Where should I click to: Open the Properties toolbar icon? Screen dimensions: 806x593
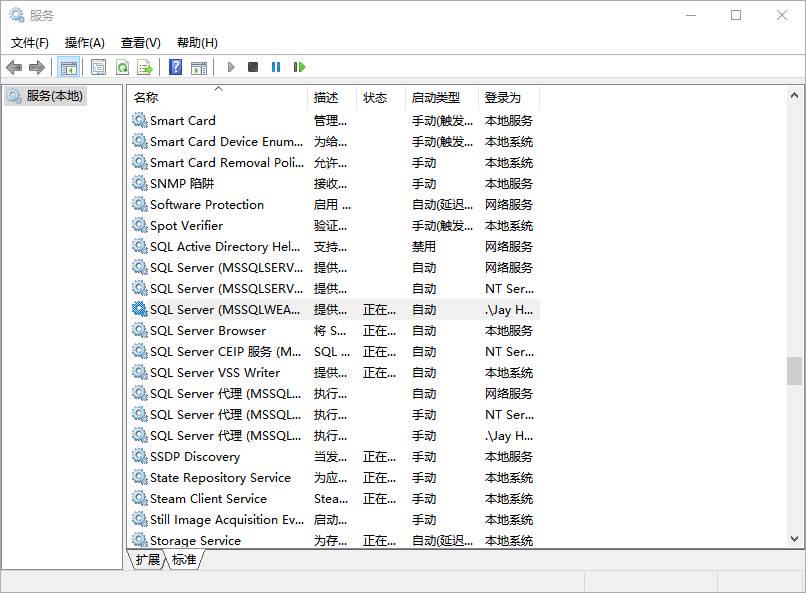[98, 67]
